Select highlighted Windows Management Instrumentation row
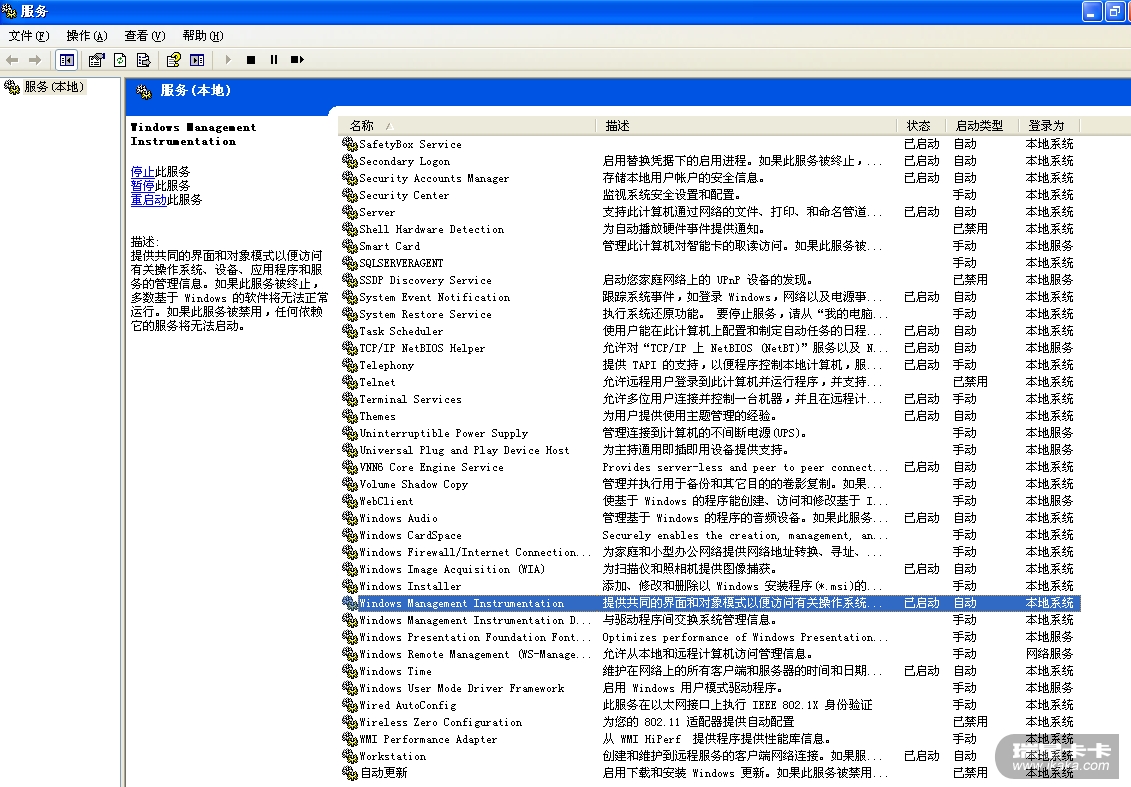This screenshot has height=787, width=1131. pyautogui.click(x=710, y=603)
